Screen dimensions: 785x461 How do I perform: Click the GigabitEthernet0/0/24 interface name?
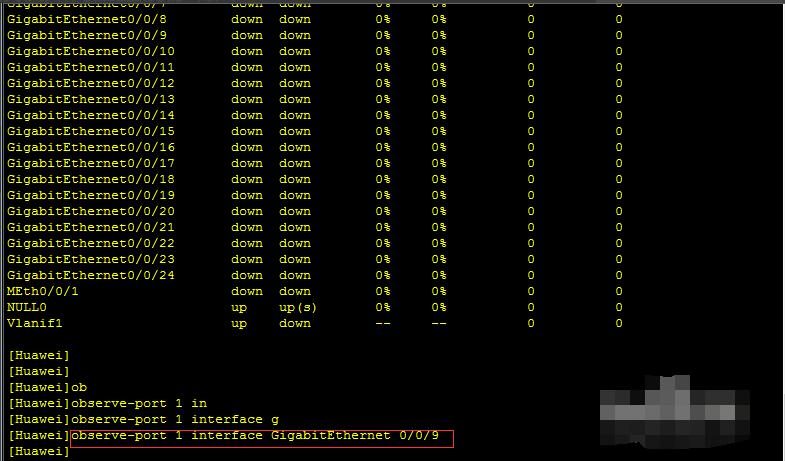[91, 275]
